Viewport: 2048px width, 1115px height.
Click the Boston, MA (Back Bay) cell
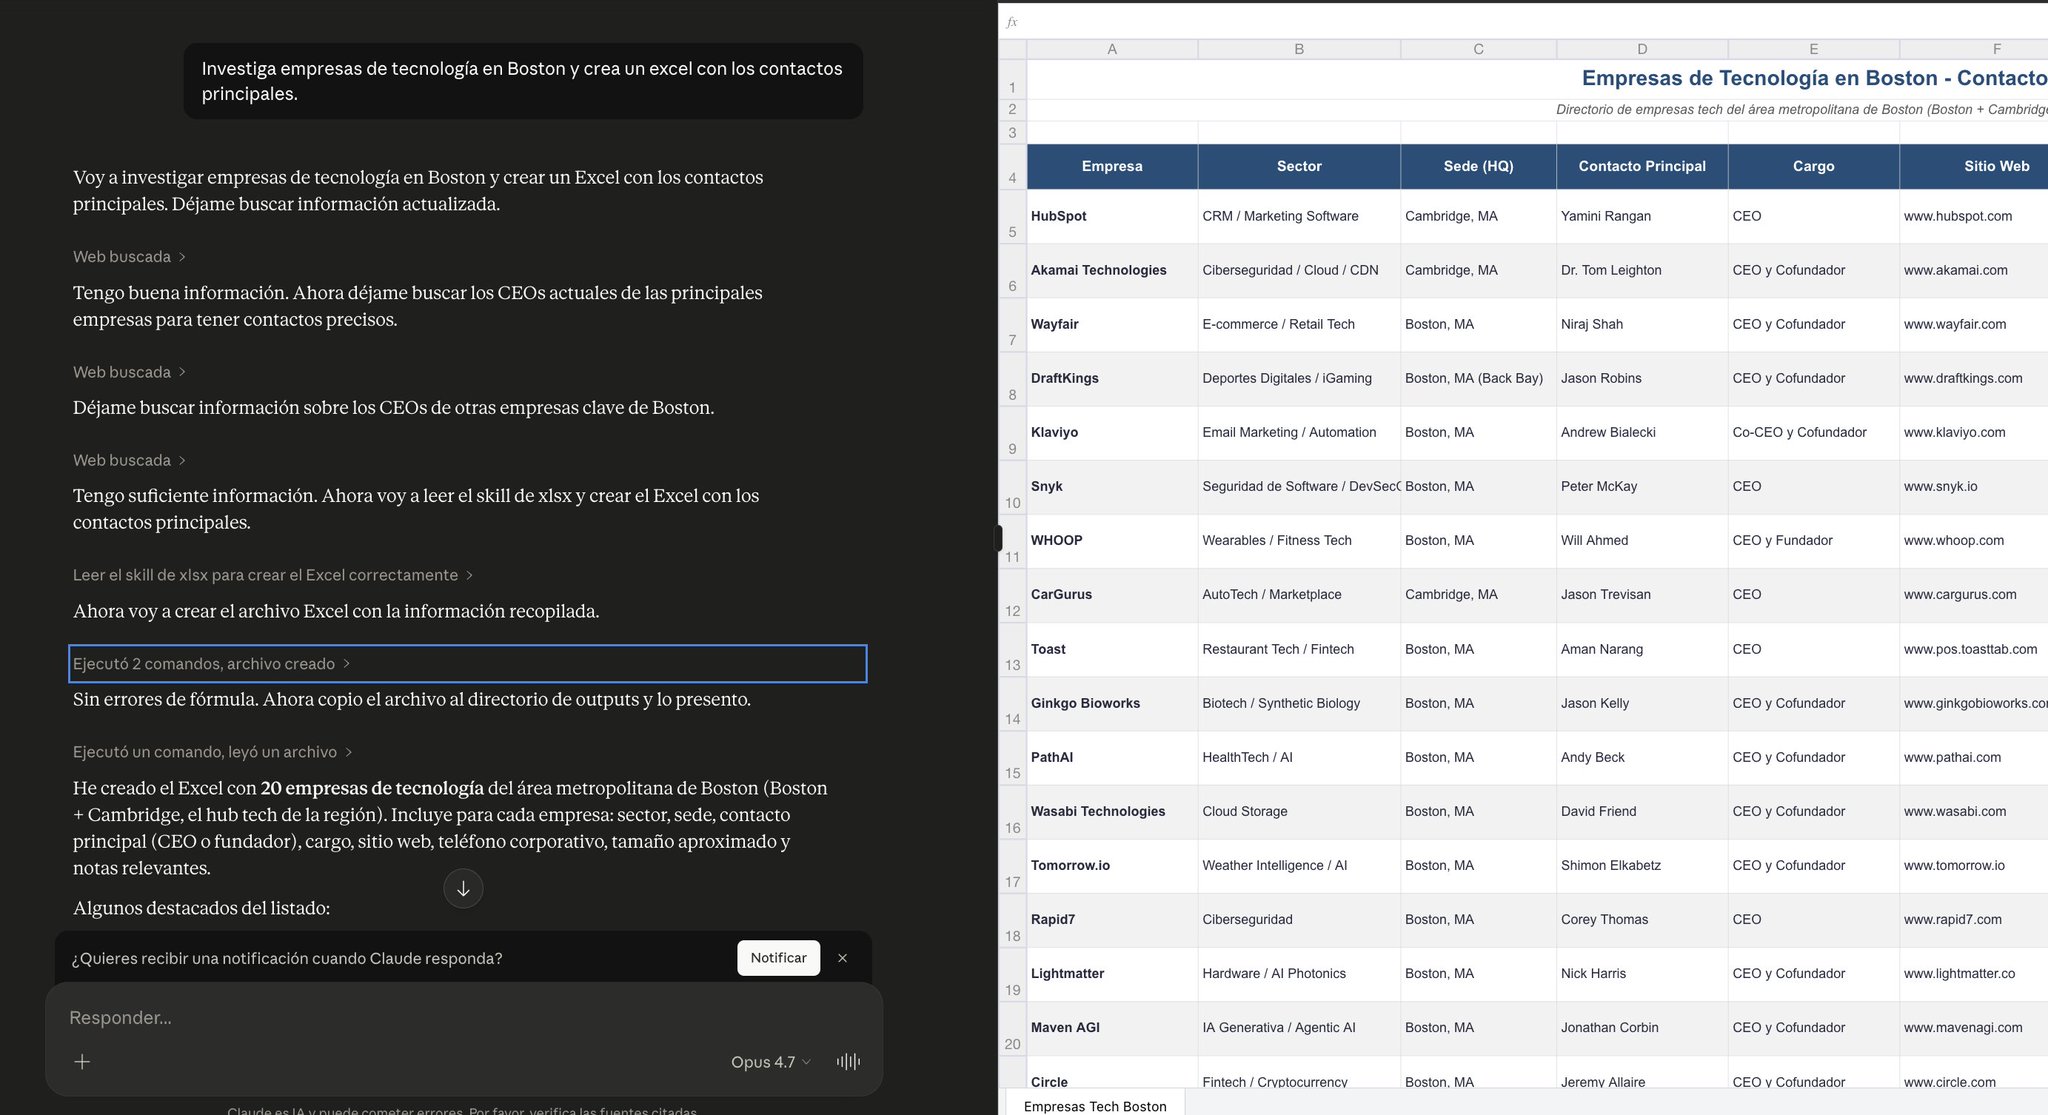(1478, 378)
